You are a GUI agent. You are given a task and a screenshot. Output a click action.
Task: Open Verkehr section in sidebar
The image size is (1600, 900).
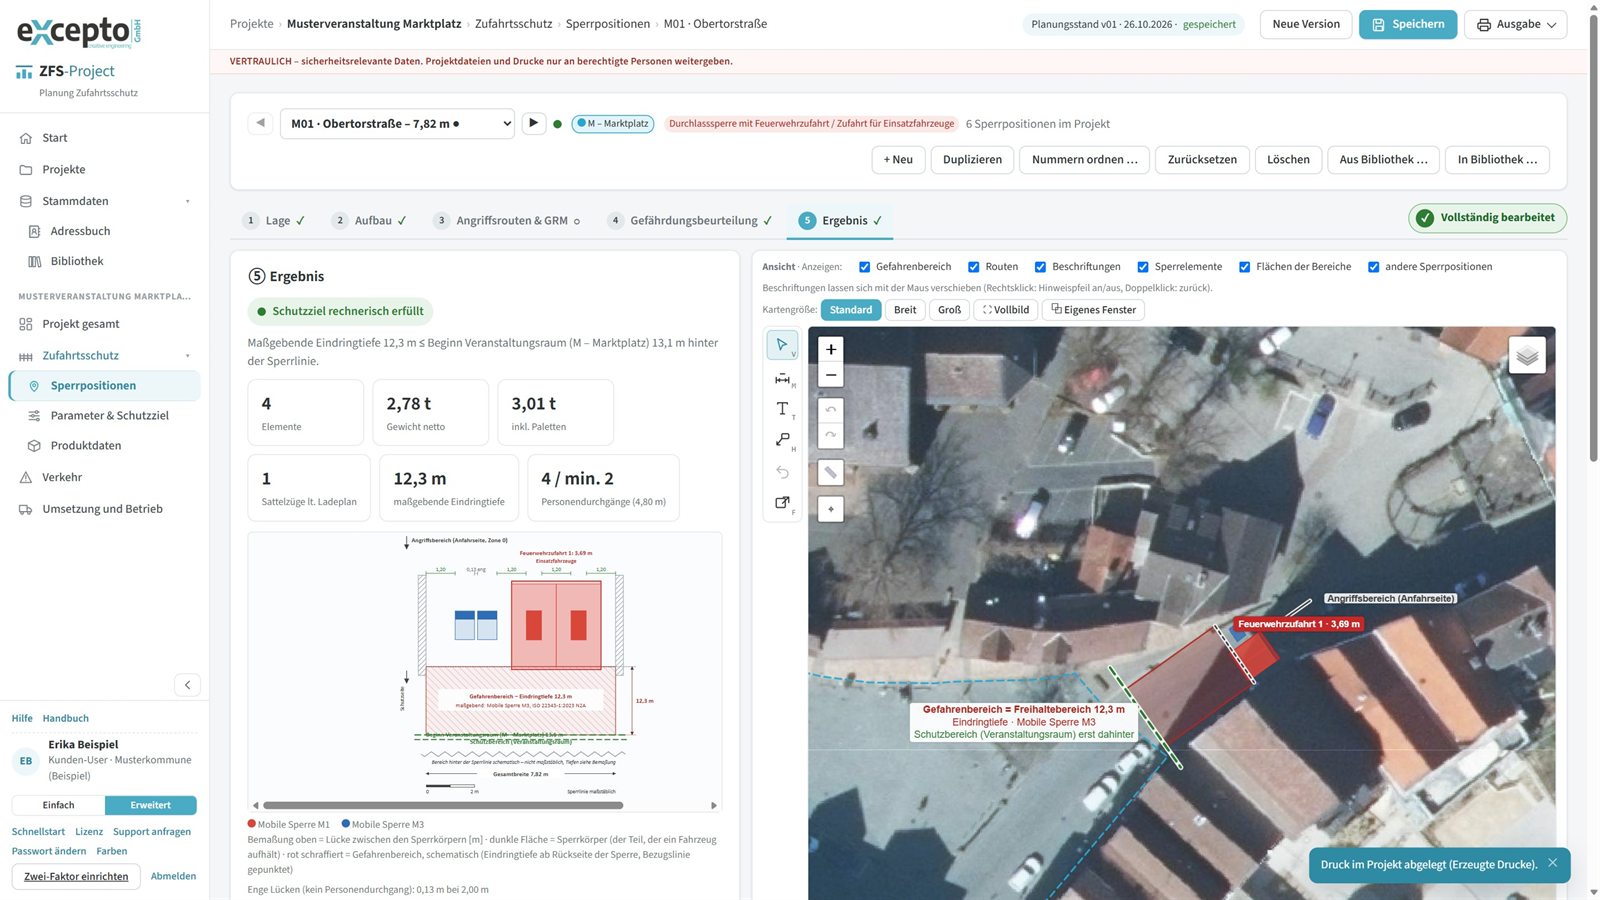62,478
